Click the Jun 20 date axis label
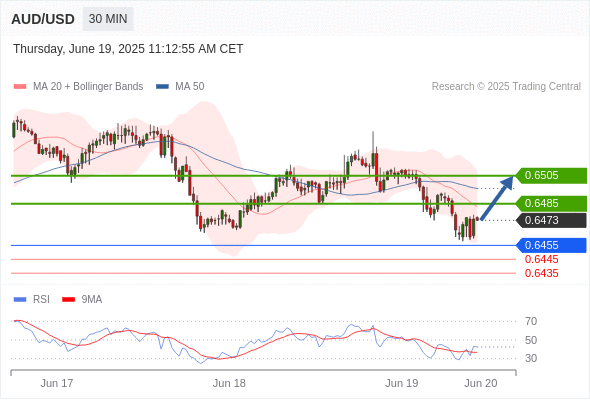The image size is (590, 400). click(x=481, y=383)
